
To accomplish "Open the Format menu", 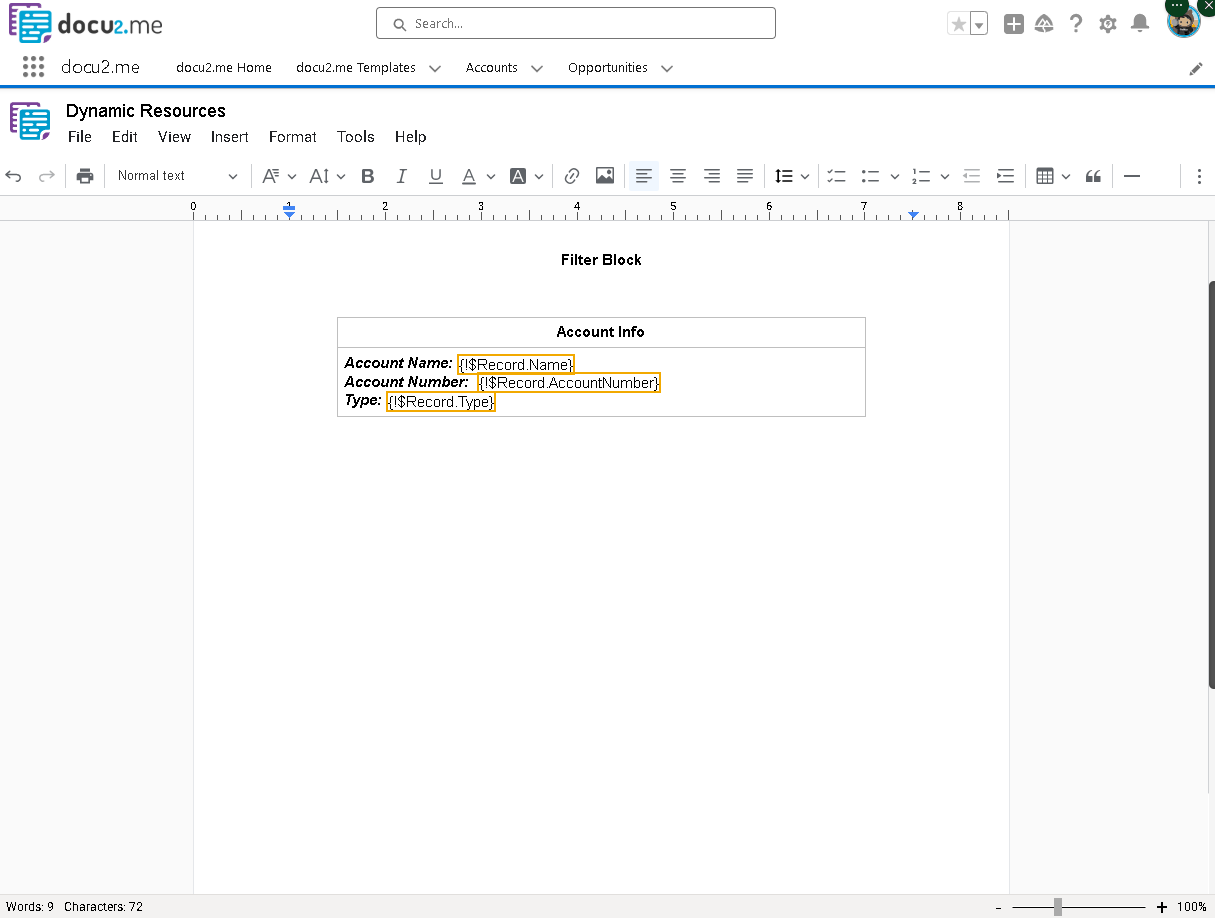I will coord(293,137).
